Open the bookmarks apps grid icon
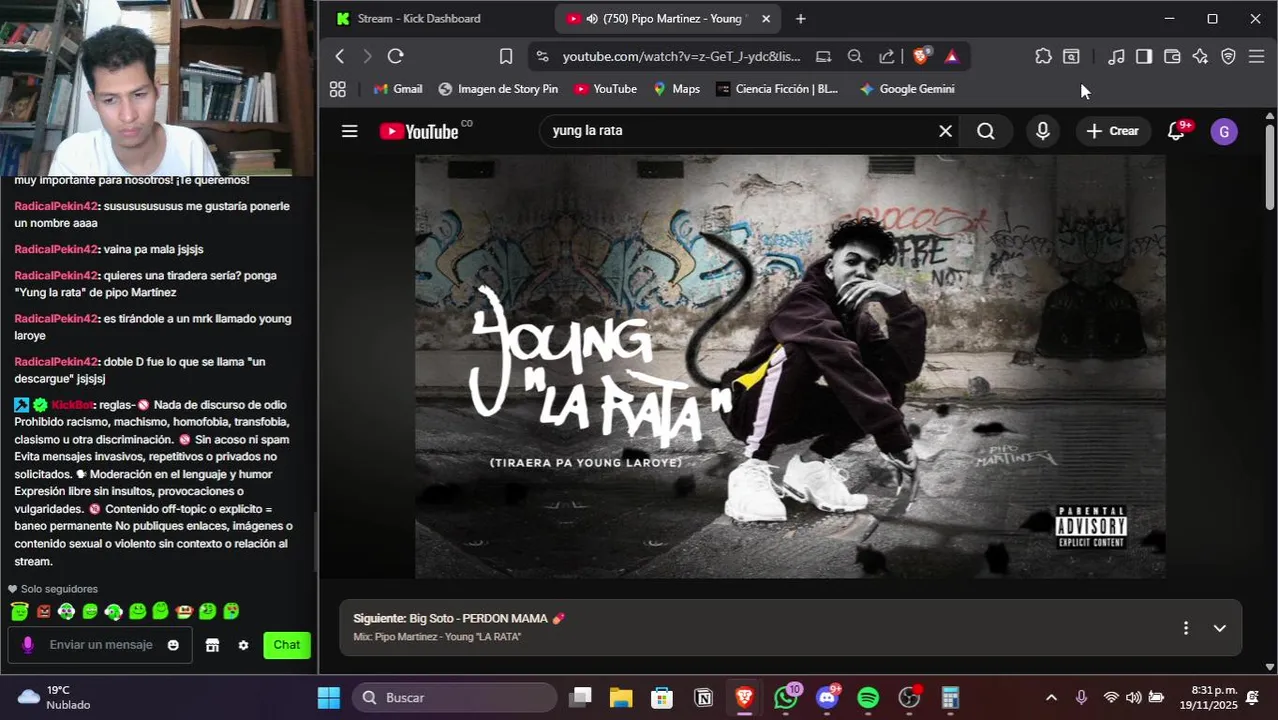 coord(338,89)
